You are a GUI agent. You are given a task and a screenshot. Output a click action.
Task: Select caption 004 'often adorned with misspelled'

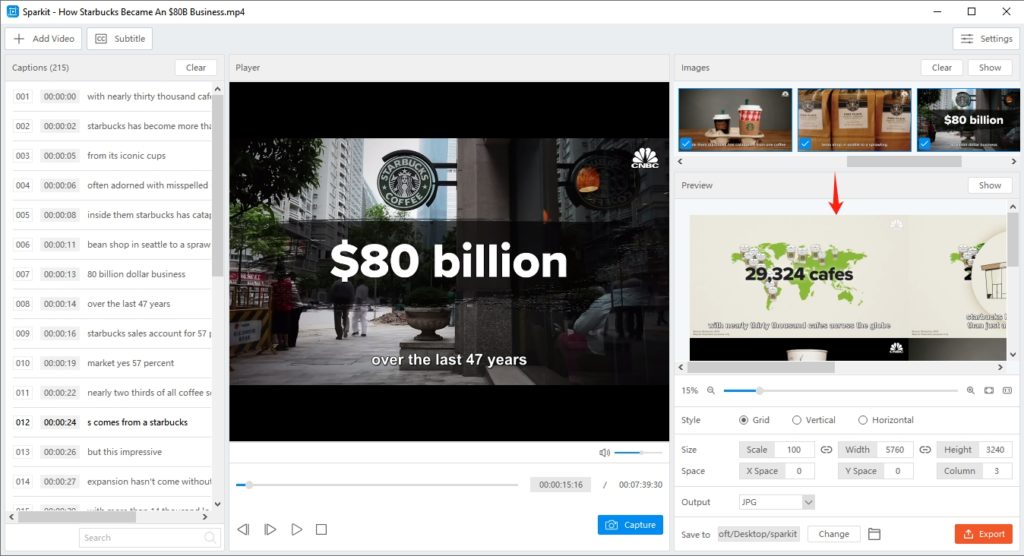112,185
